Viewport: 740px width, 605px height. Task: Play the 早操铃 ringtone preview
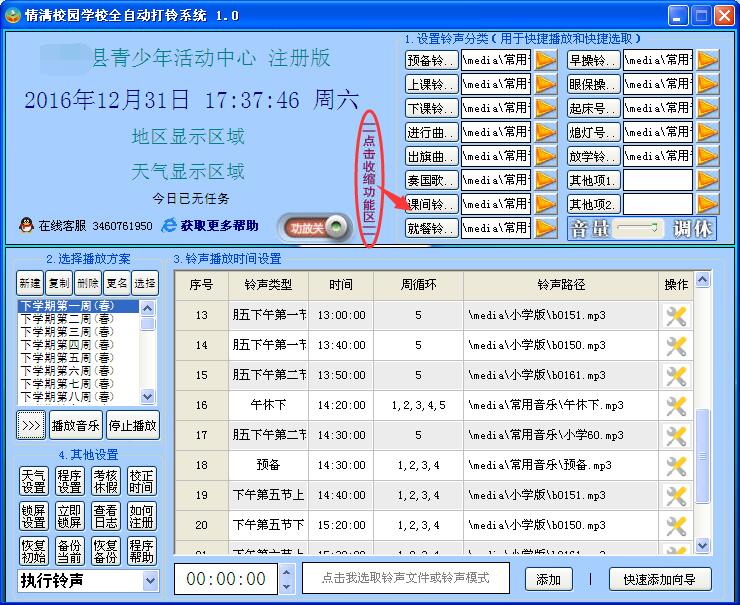pyautogui.click(x=707, y=60)
